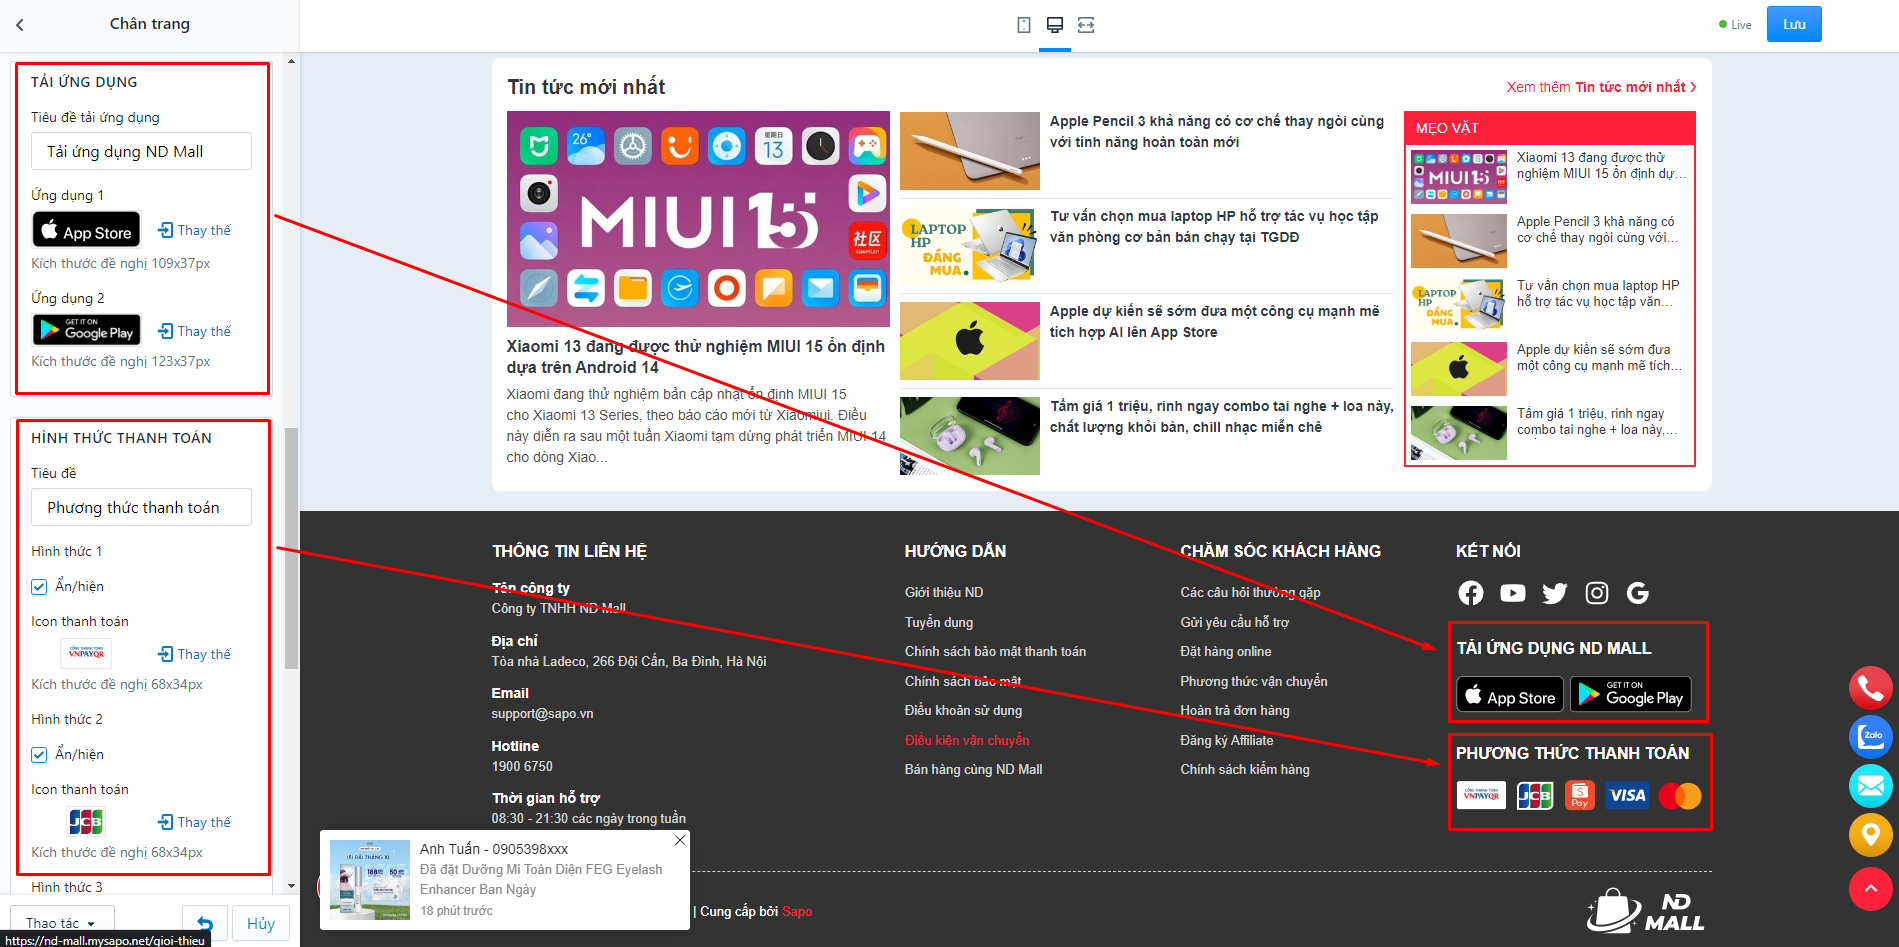Screen dimensions: 1899x947
Task: Open the Điều khoản sử dụng link
Action: pyautogui.click(x=963, y=711)
